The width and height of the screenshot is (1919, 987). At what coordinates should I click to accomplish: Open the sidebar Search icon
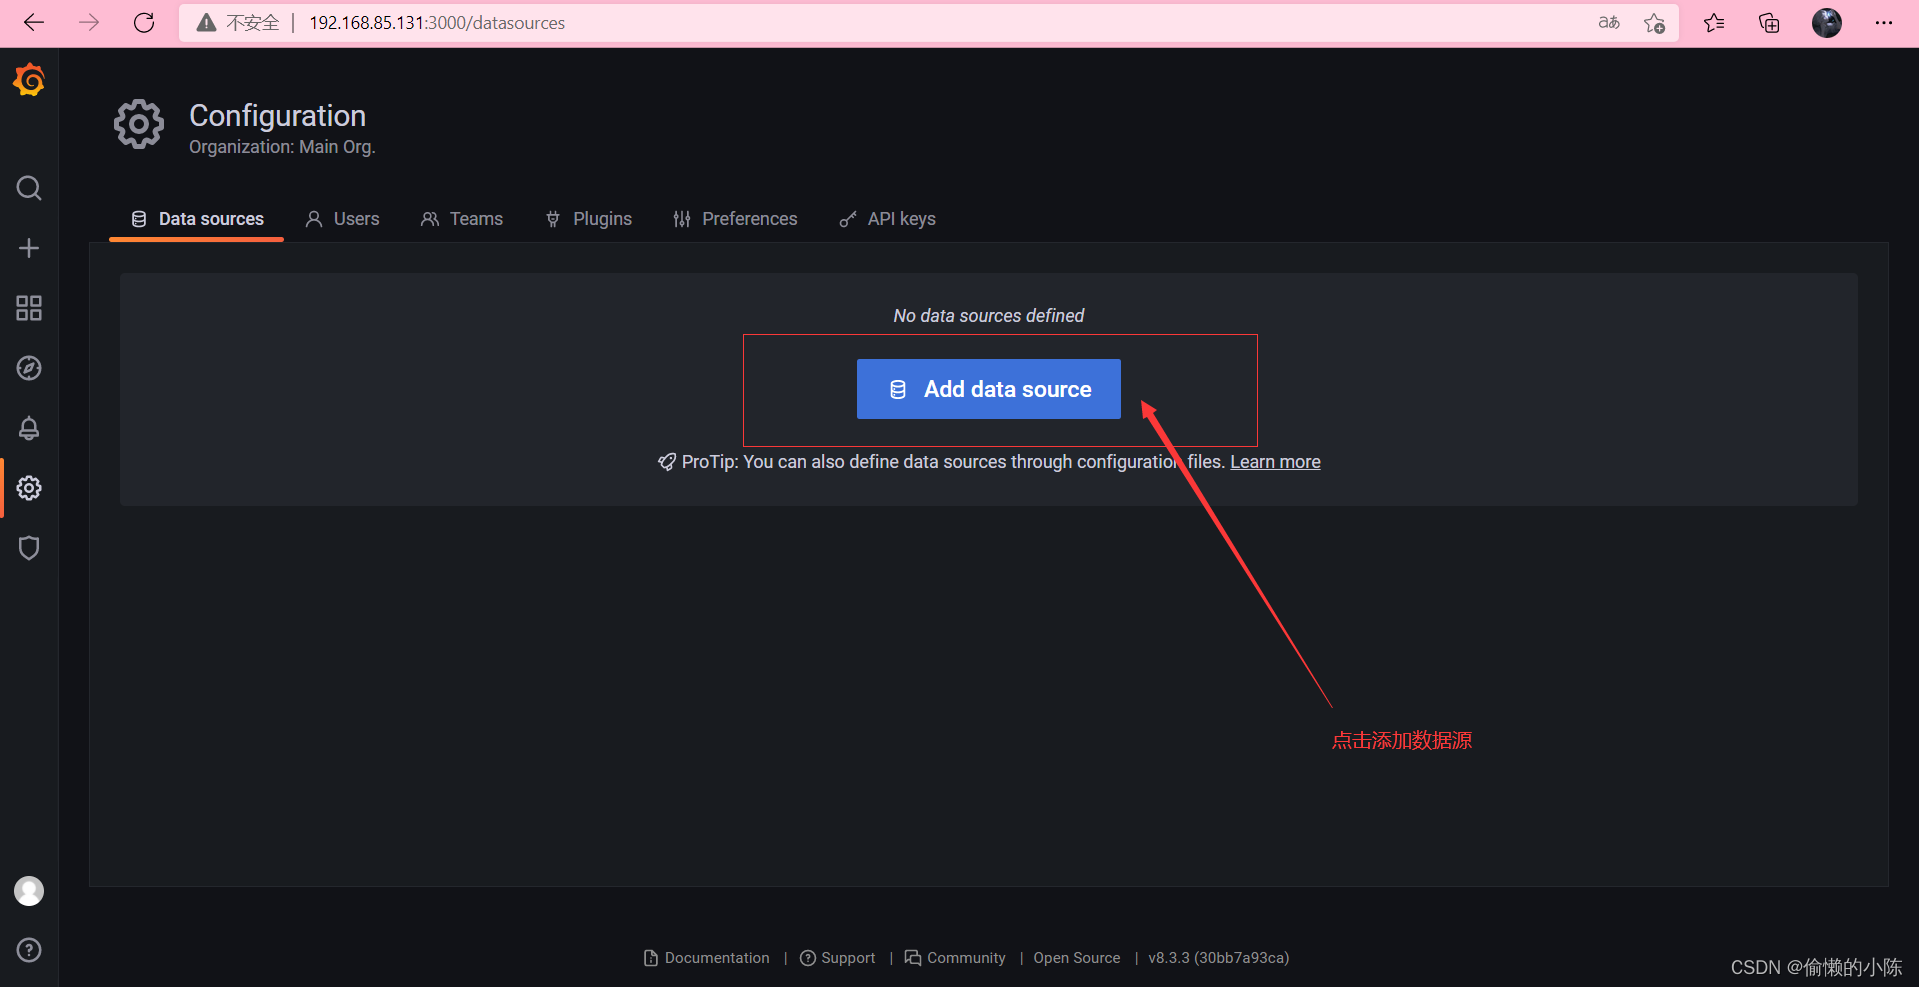click(29, 188)
